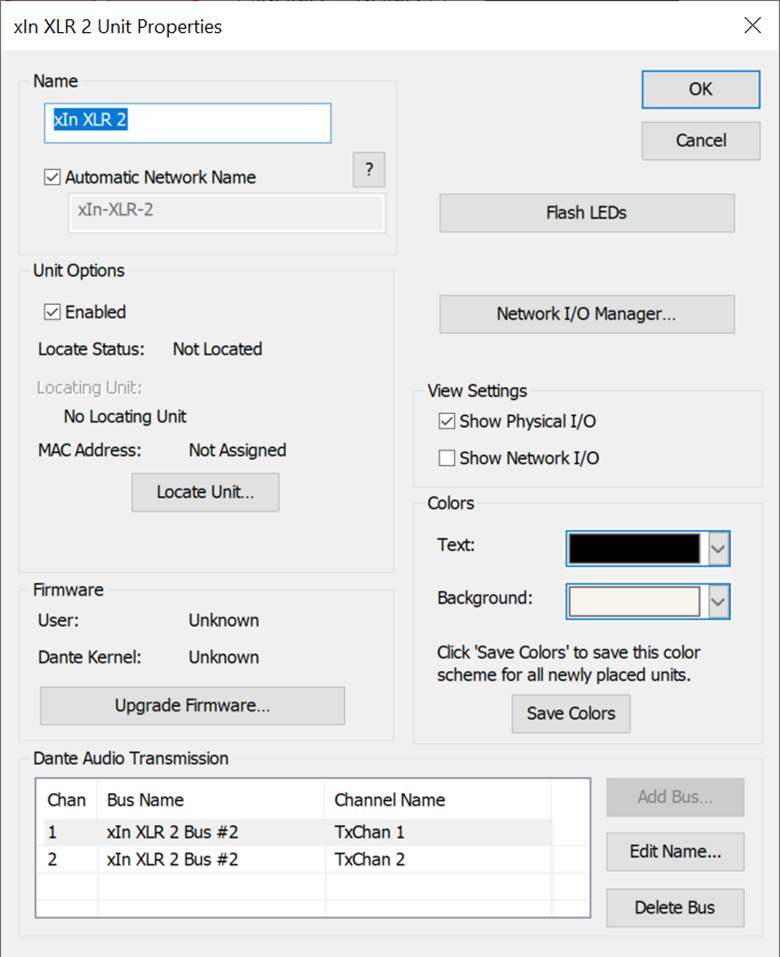Click the black Text color swatch

coord(634,548)
